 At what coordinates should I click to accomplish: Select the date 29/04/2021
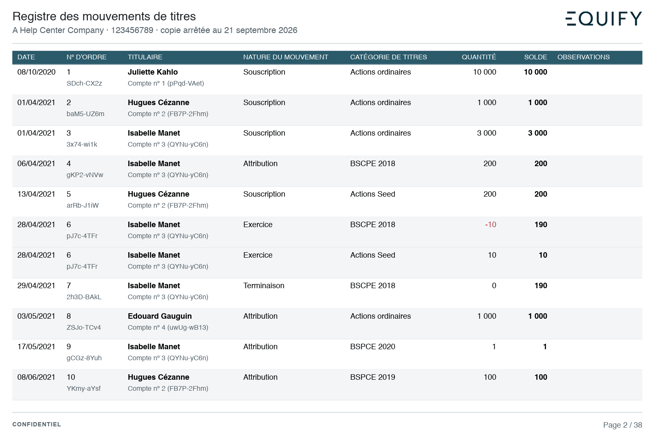coord(36,286)
